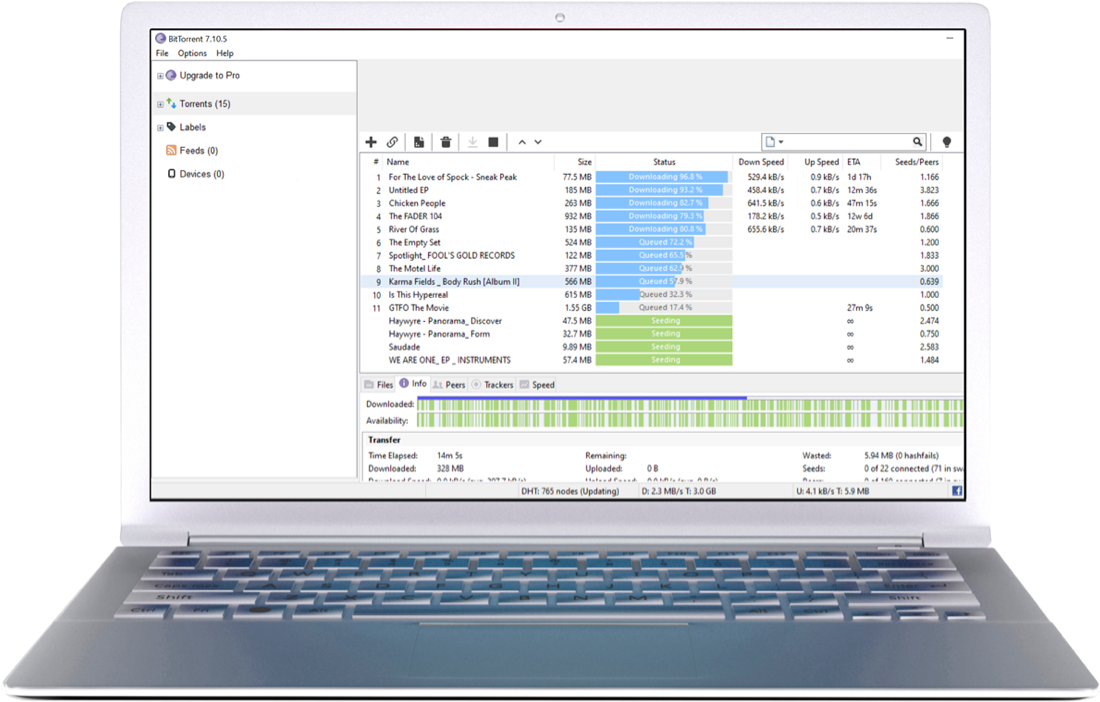Expand the Torrents sidebar section
The height and width of the screenshot is (702, 1100).
pos(159,103)
